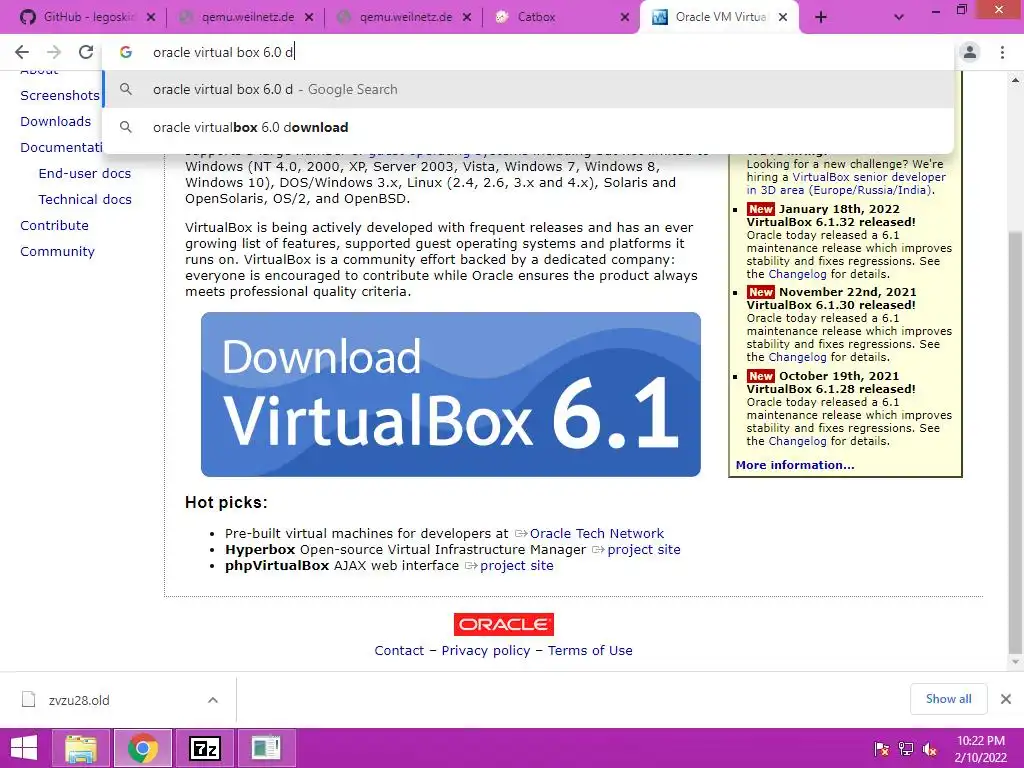
Task: Click the Show all downloads button
Action: coord(948,699)
